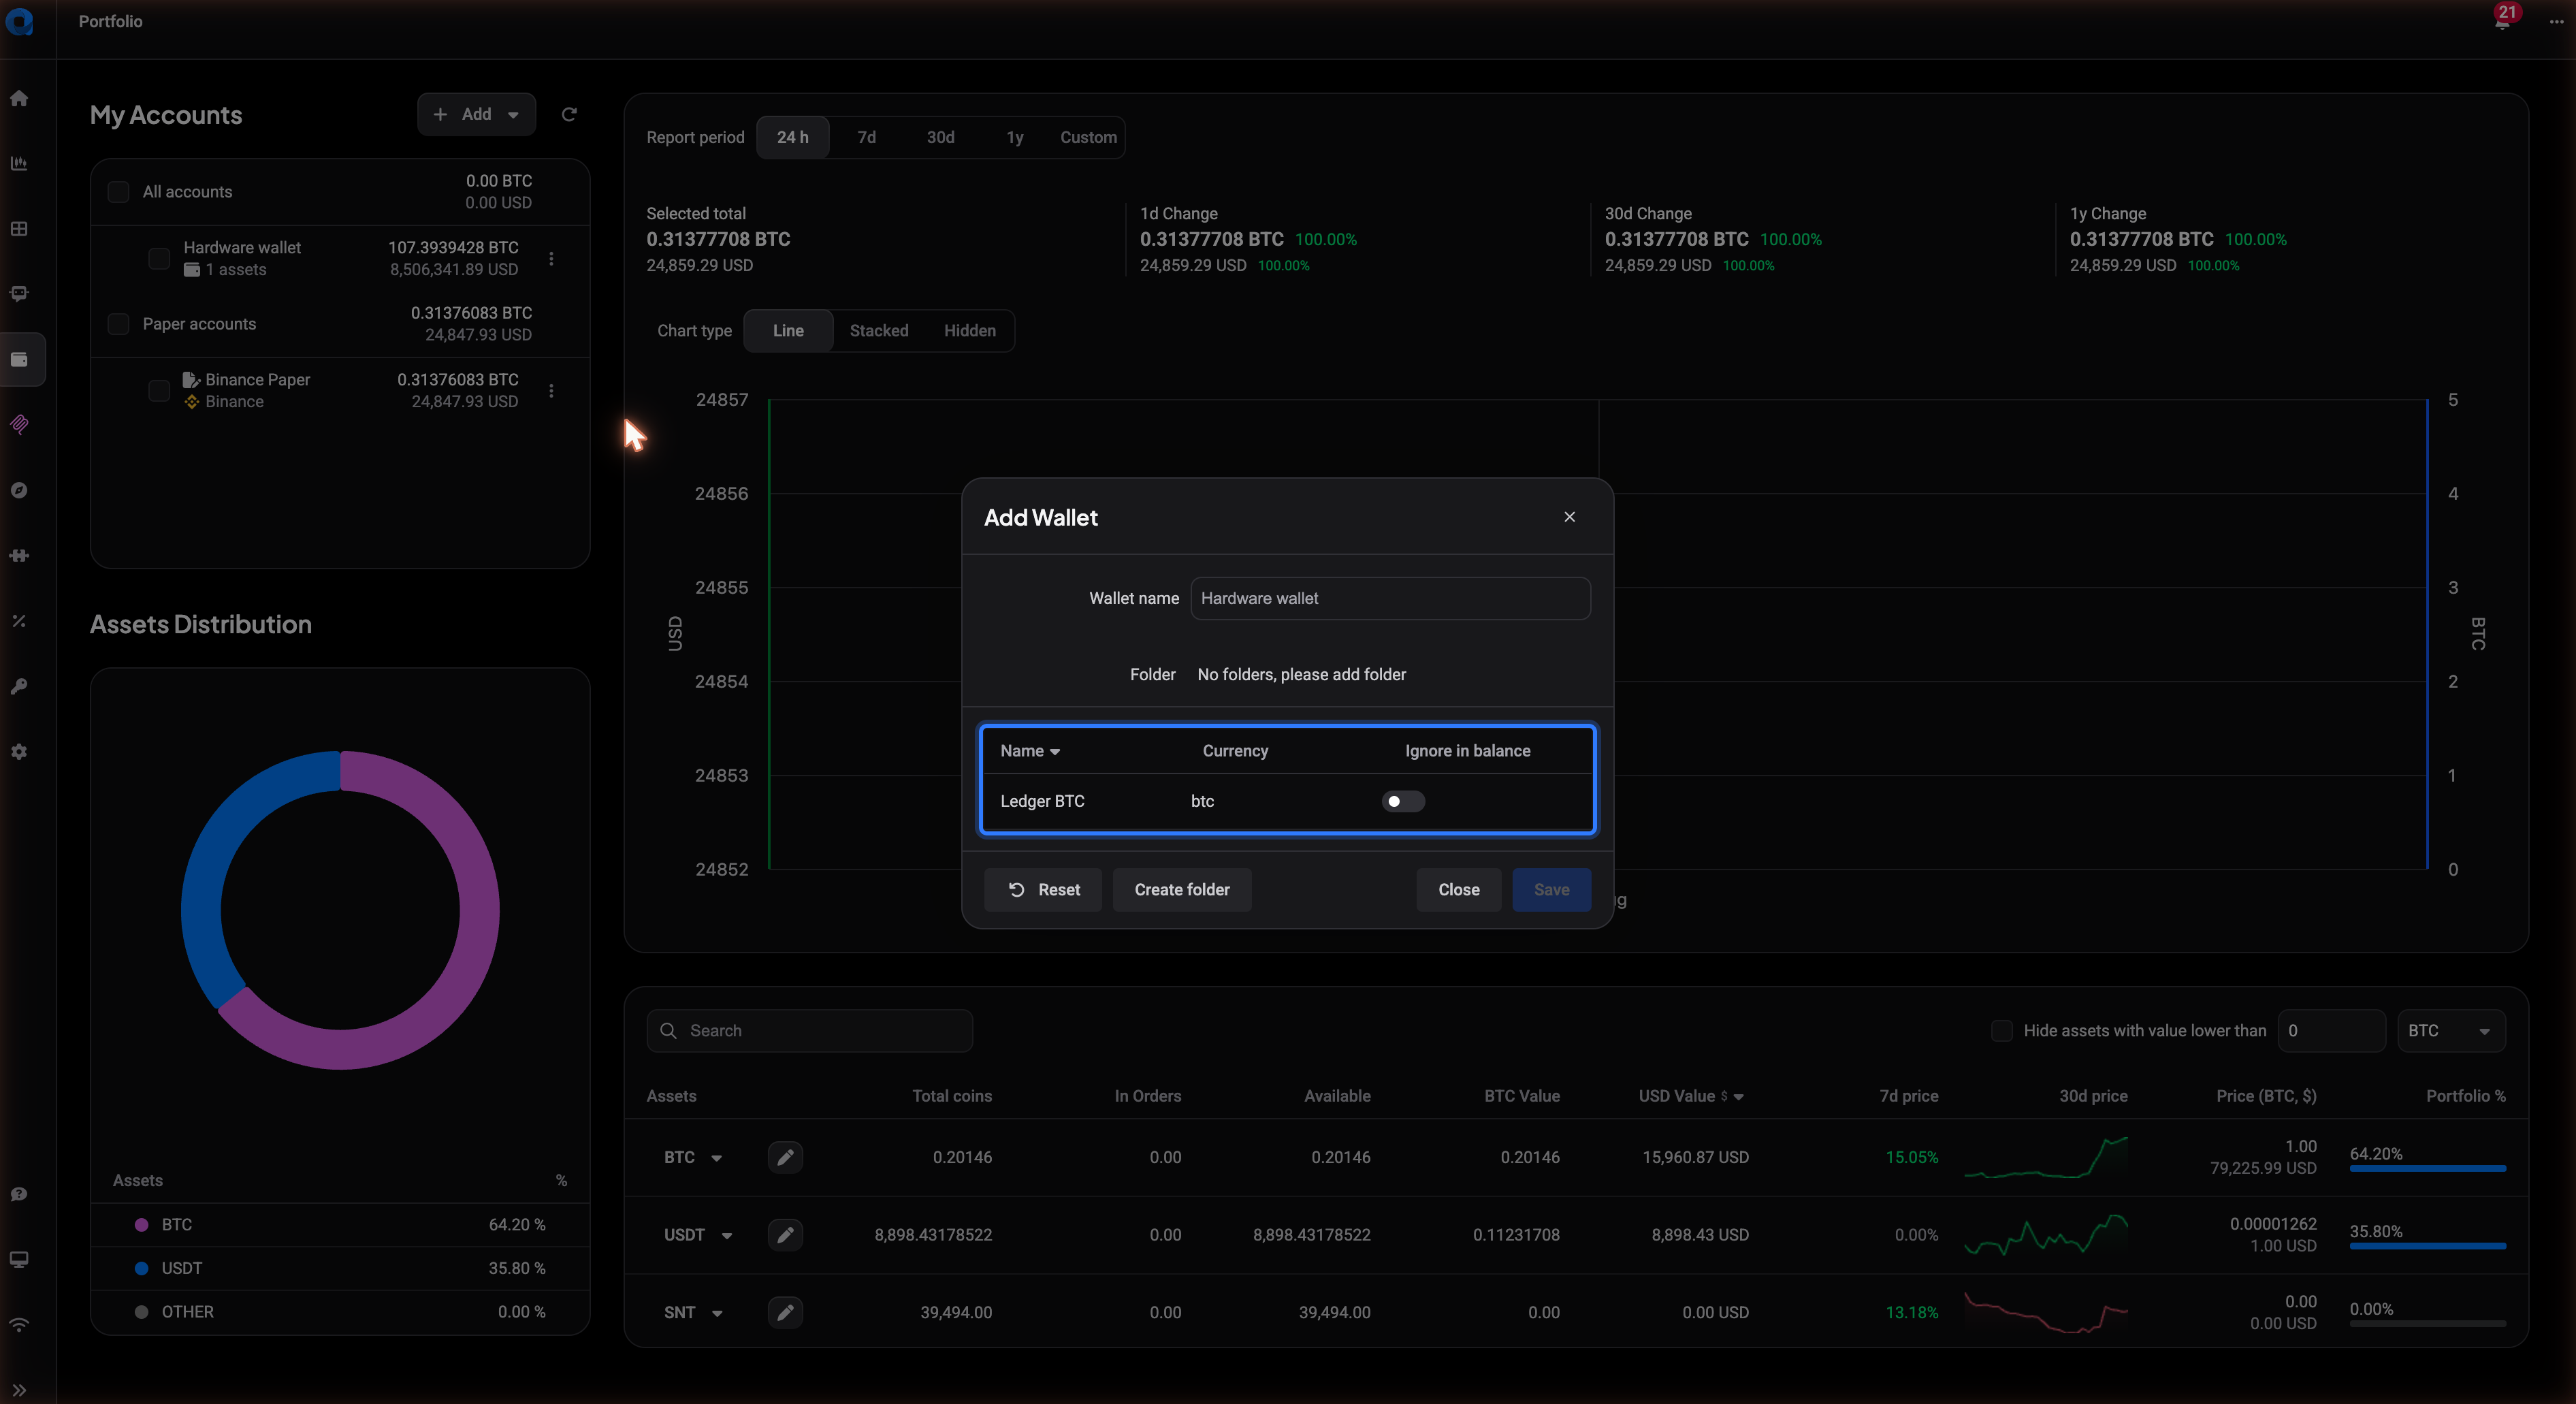Click the blue USDT legend dot
This screenshot has height=1404, width=2576.
142,1268
